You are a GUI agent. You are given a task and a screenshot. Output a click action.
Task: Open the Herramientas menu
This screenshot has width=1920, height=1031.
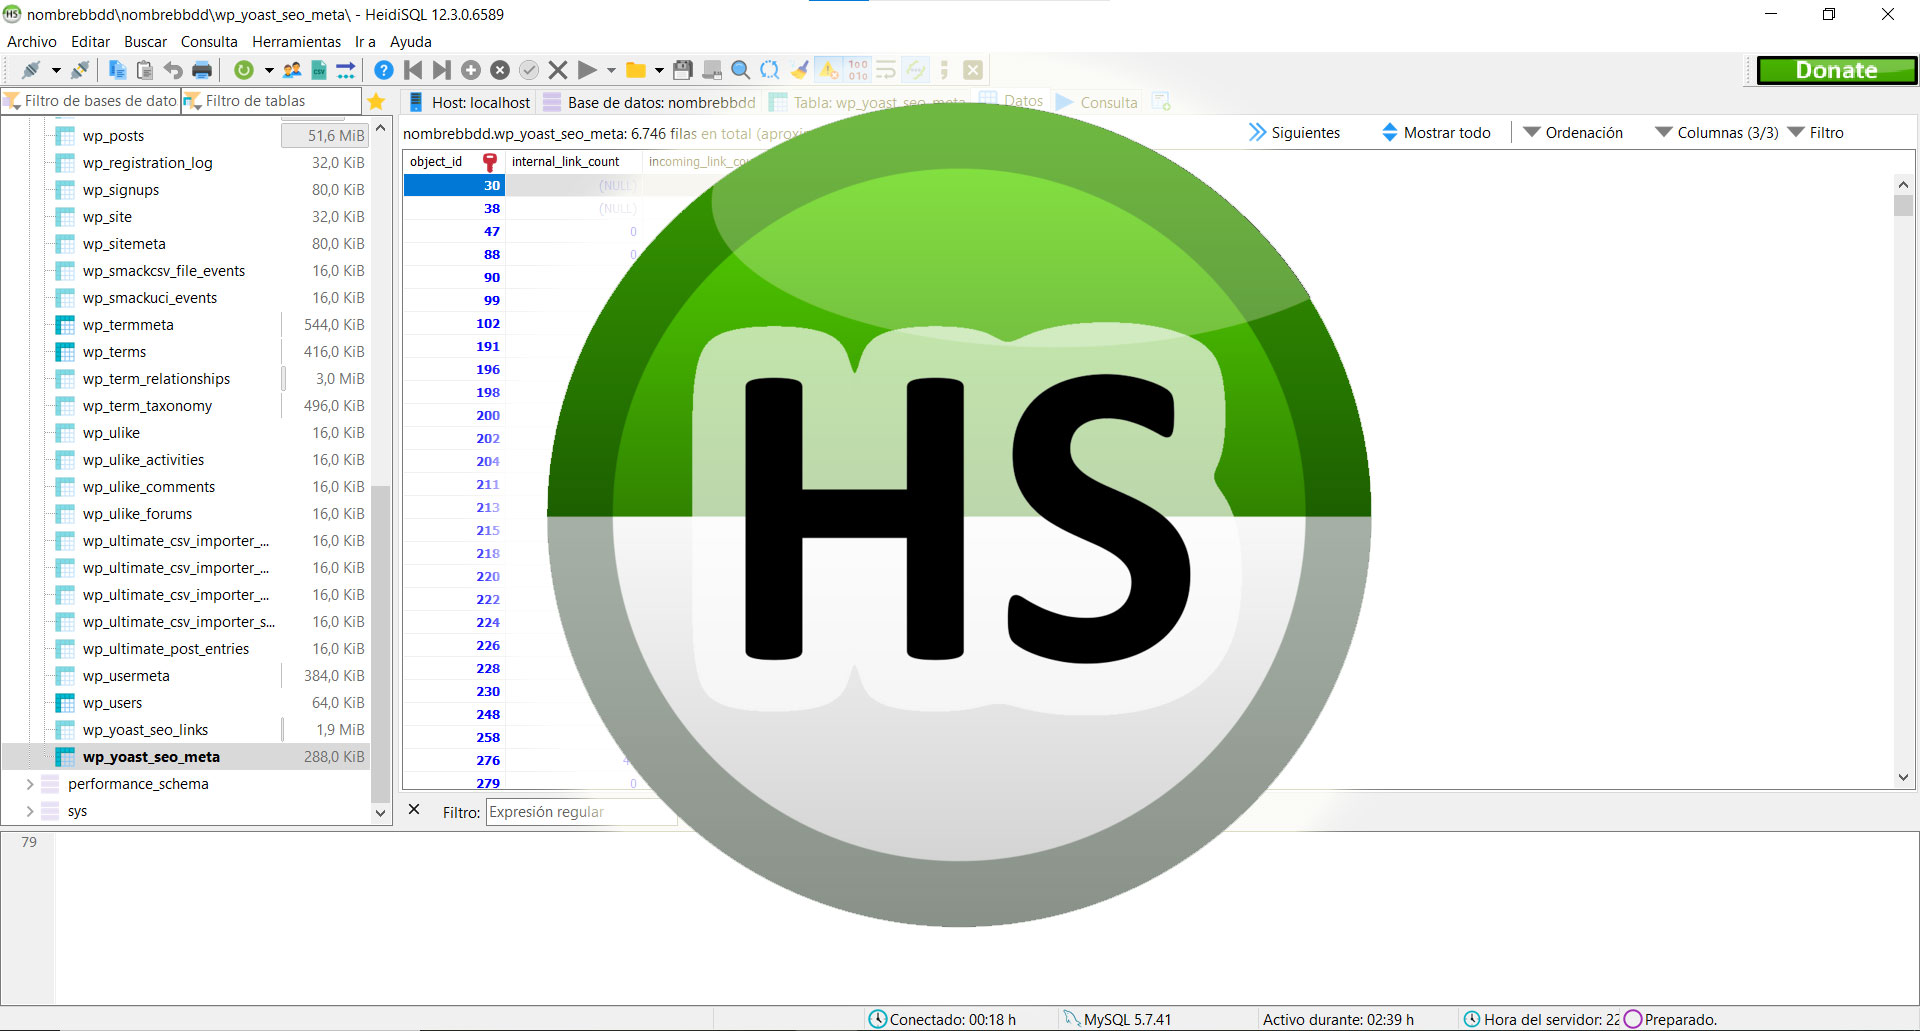pyautogui.click(x=296, y=41)
